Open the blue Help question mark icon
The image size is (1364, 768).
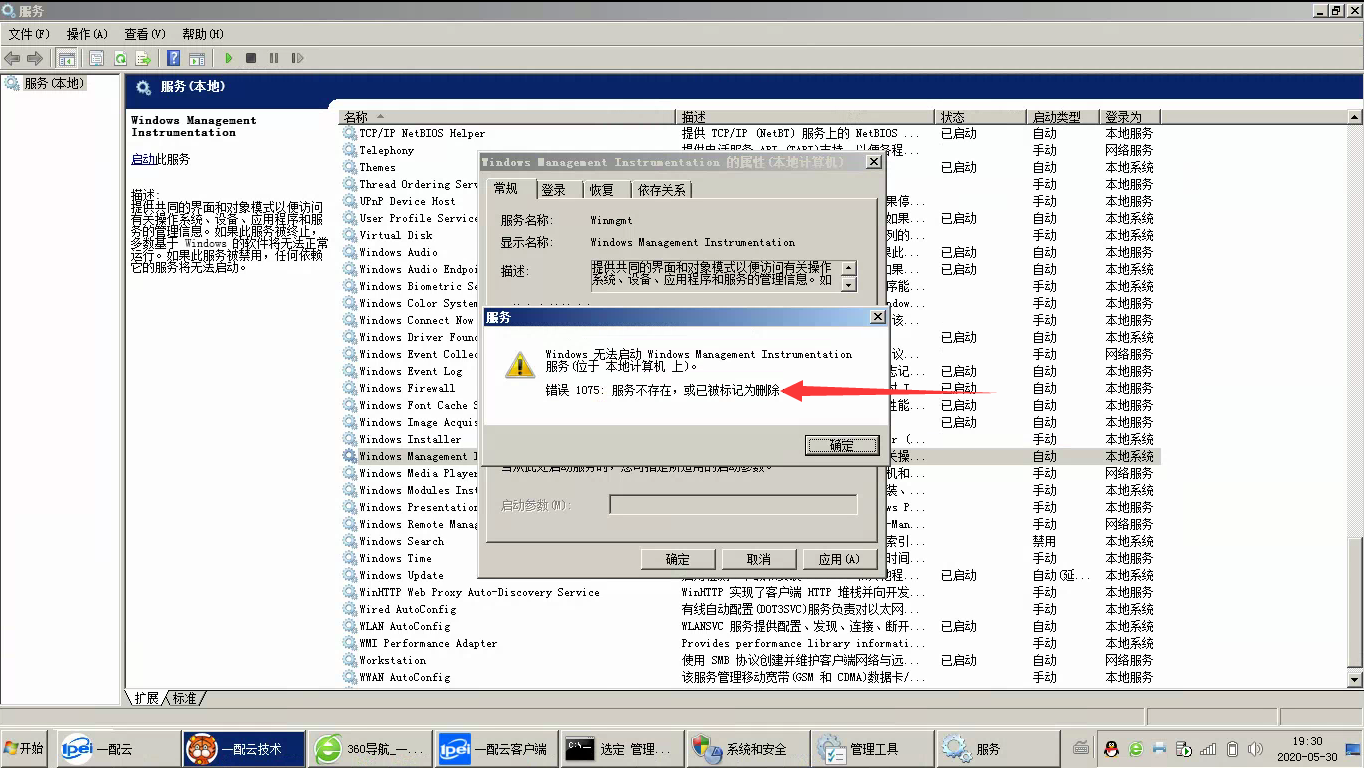point(174,59)
